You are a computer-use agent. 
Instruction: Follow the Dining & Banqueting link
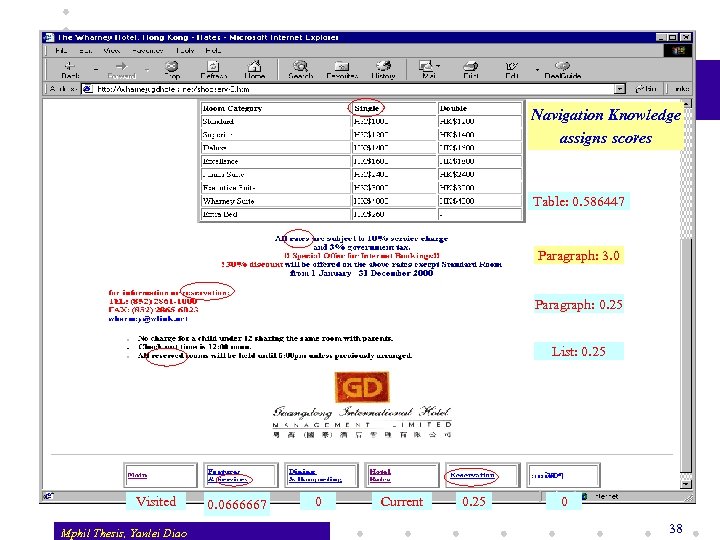[315, 475]
